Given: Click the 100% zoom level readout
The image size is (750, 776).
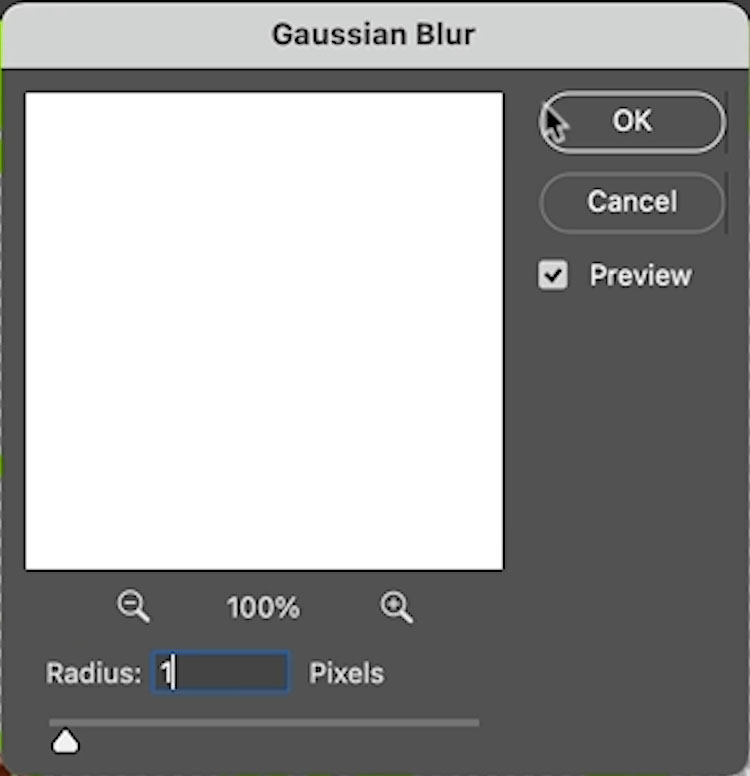Looking at the screenshot, I should pos(263,607).
